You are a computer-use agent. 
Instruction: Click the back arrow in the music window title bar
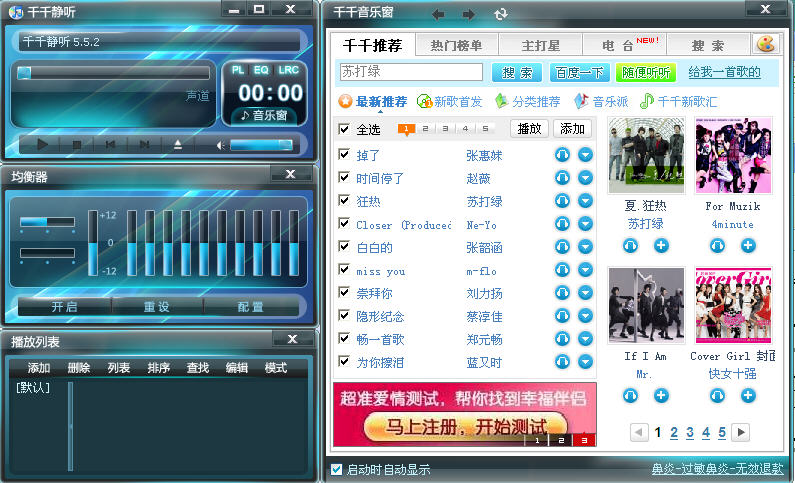tap(437, 14)
